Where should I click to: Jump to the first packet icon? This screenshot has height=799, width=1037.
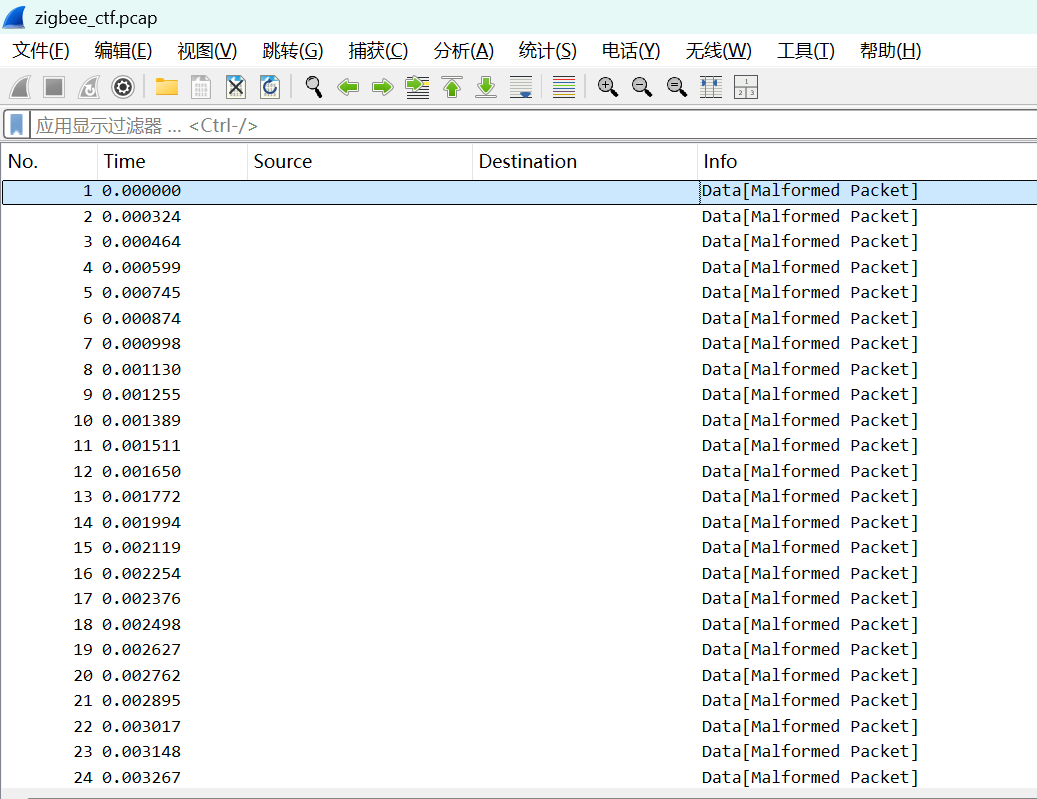click(x=452, y=87)
